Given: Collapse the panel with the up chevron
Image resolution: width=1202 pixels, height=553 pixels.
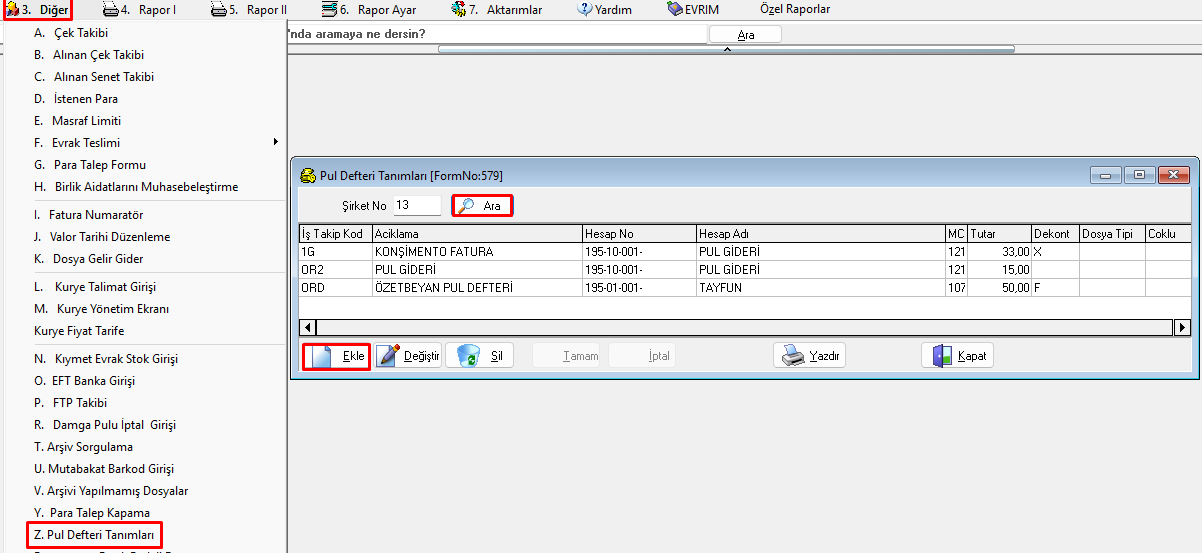Looking at the screenshot, I should point(727,49).
